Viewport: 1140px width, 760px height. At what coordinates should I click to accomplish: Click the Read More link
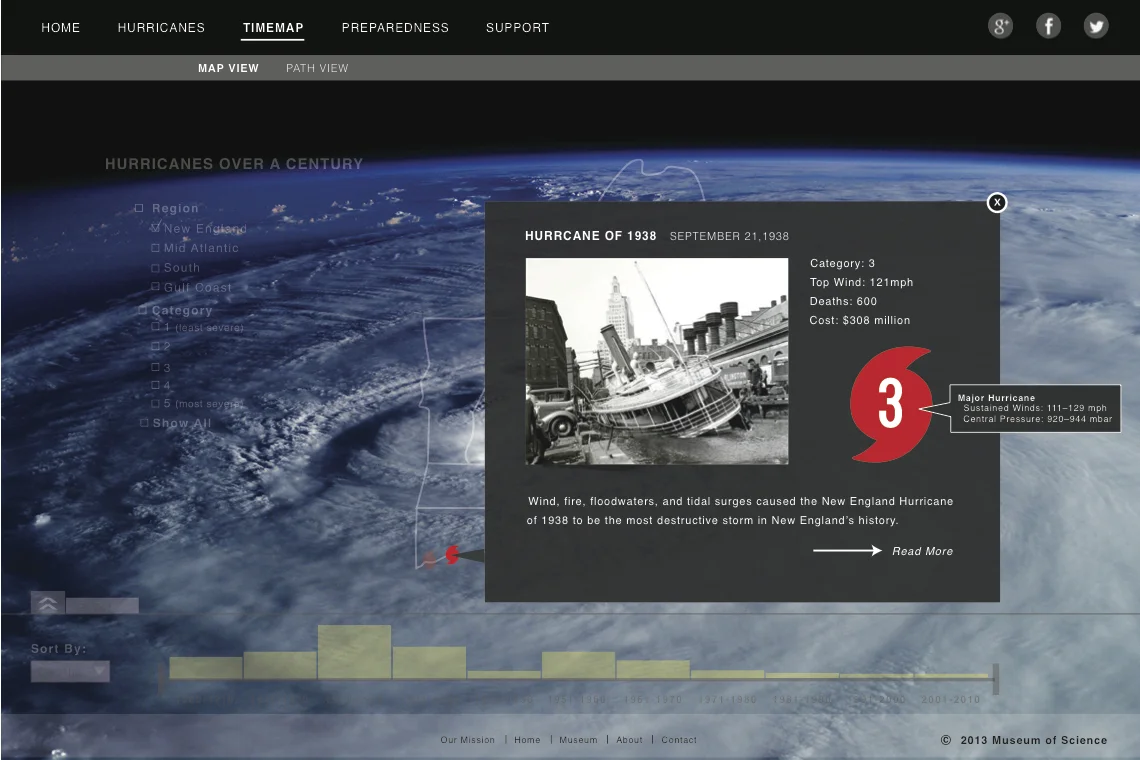coord(923,551)
